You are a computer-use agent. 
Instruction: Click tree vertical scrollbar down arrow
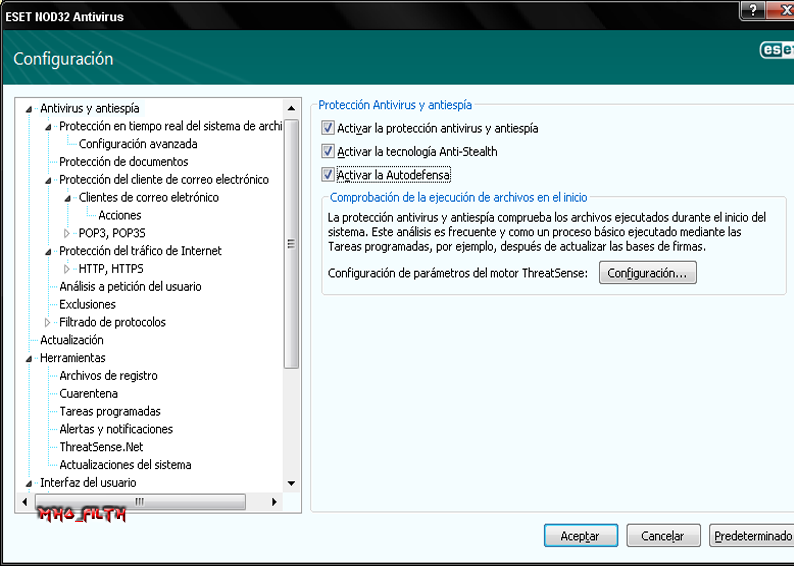291,483
